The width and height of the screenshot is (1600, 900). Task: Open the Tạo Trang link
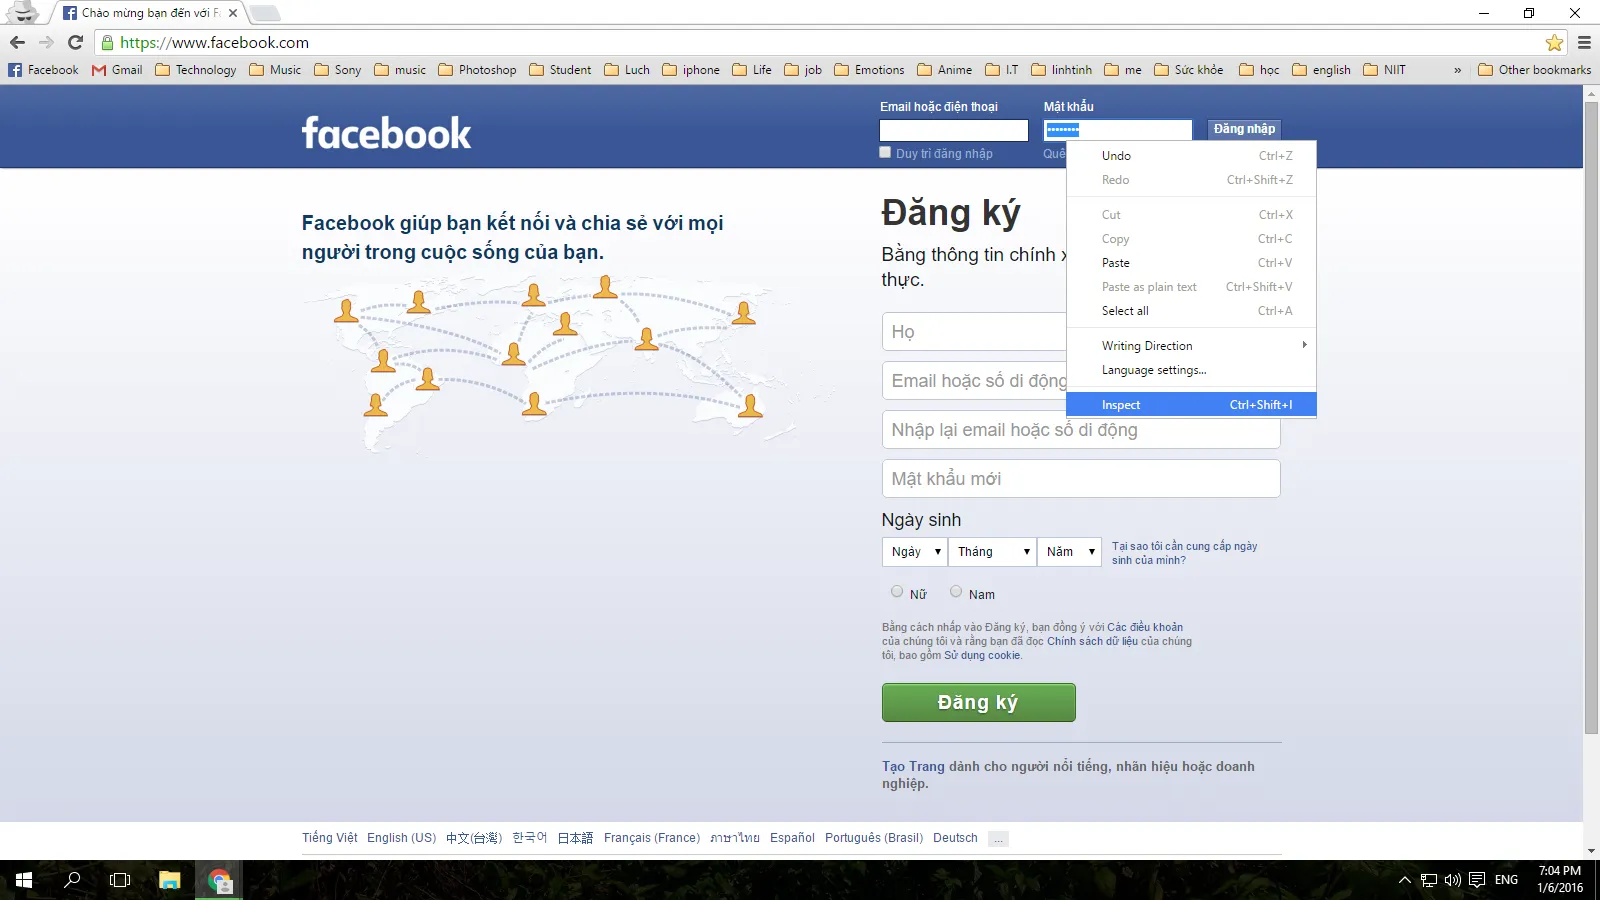point(913,766)
